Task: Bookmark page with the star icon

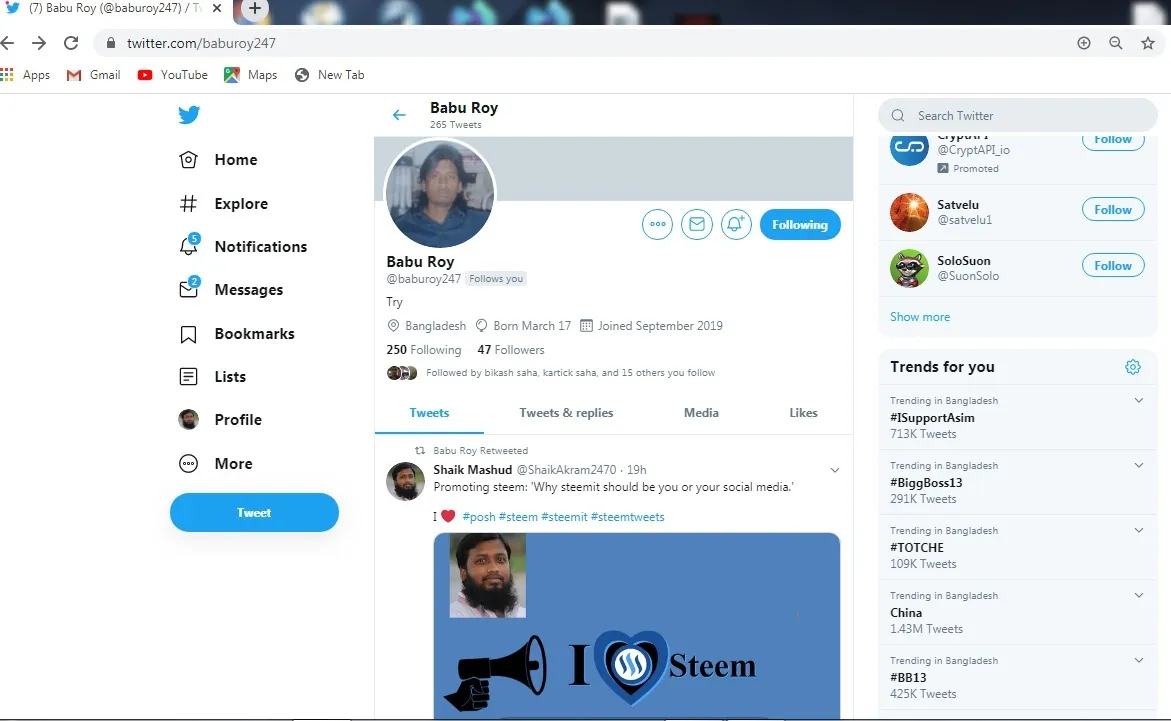Action: click(x=1148, y=43)
